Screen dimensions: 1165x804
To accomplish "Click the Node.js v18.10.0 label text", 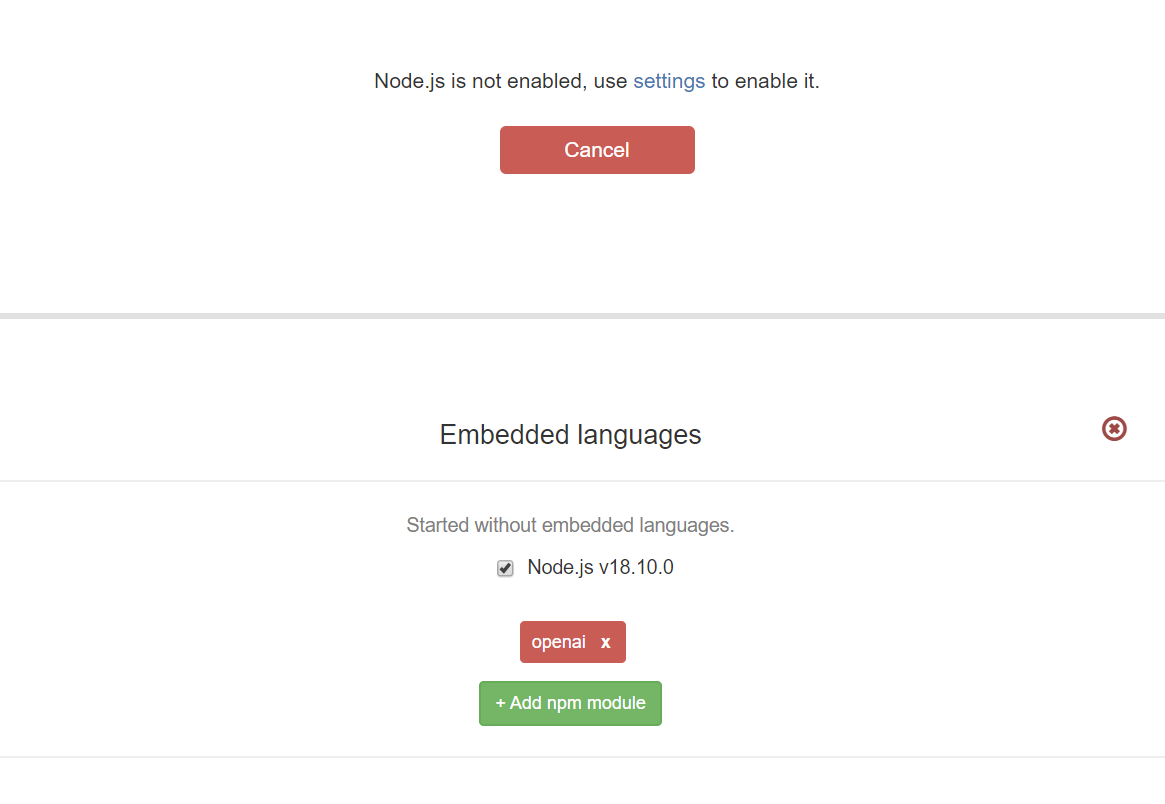I will (x=600, y=568).
